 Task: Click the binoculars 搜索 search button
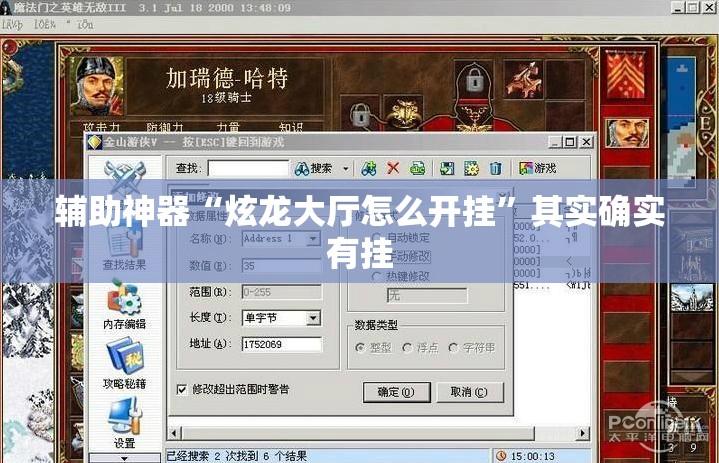point(314,169)
